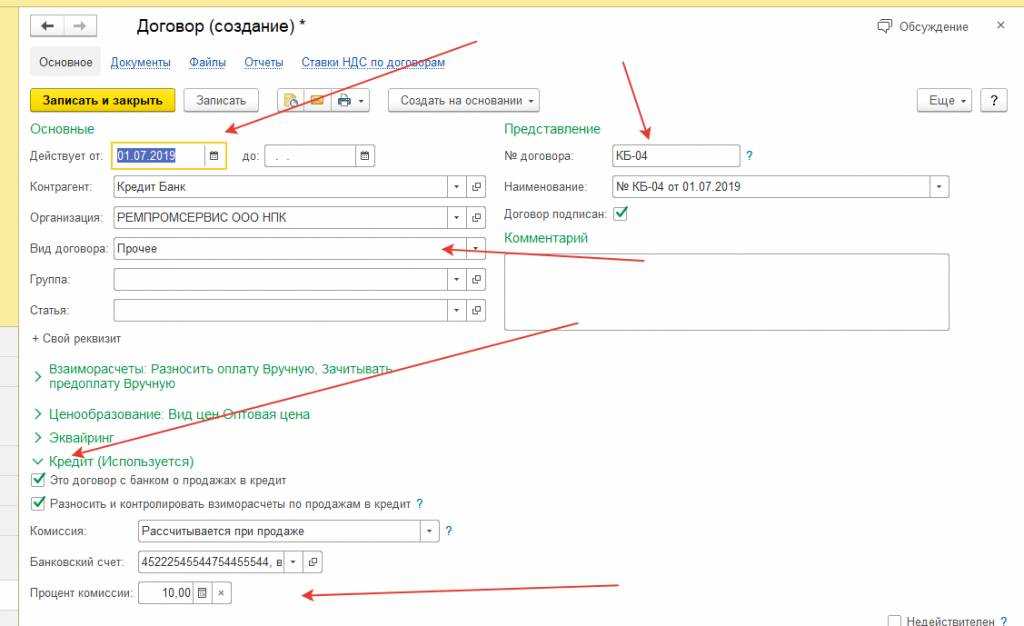The height and width of the screenshot is (626, 1024).
Task: Open the Банковский счет record icon
Action: (x=312, y=562)
